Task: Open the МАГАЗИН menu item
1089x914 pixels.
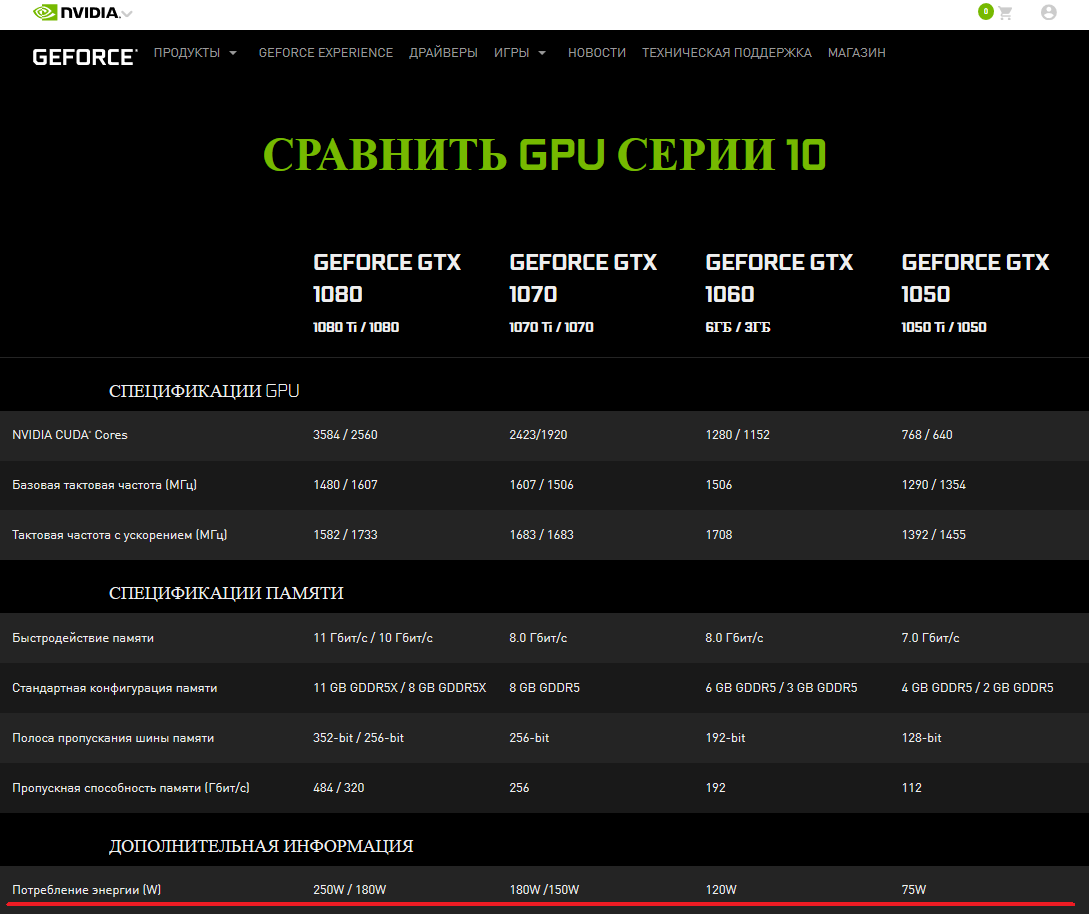Action: tap(856, 53)
